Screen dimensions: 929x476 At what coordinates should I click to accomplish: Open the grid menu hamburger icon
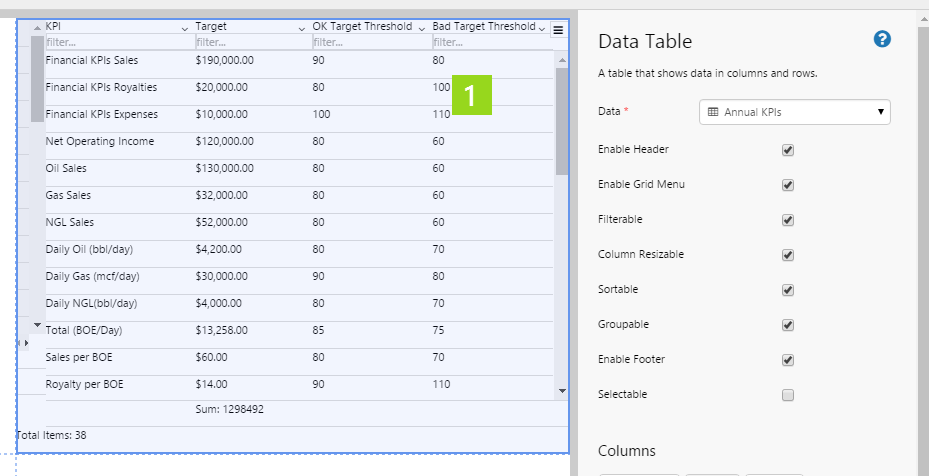coord(558,30)
